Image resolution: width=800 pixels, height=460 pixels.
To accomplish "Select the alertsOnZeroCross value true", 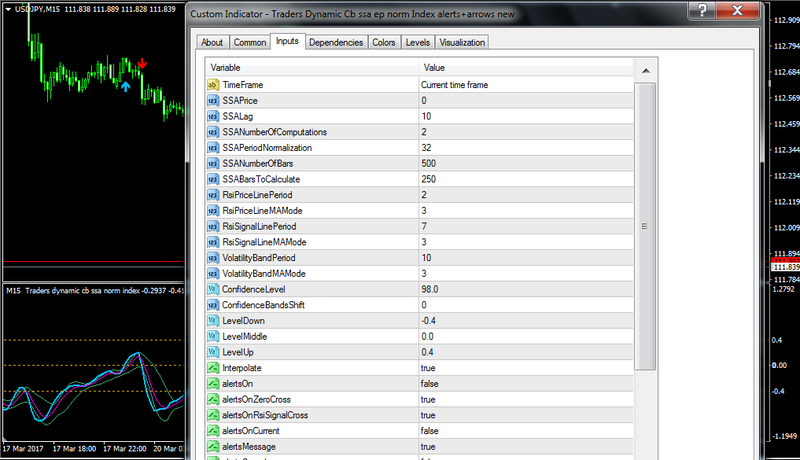I will coord(428,400).
